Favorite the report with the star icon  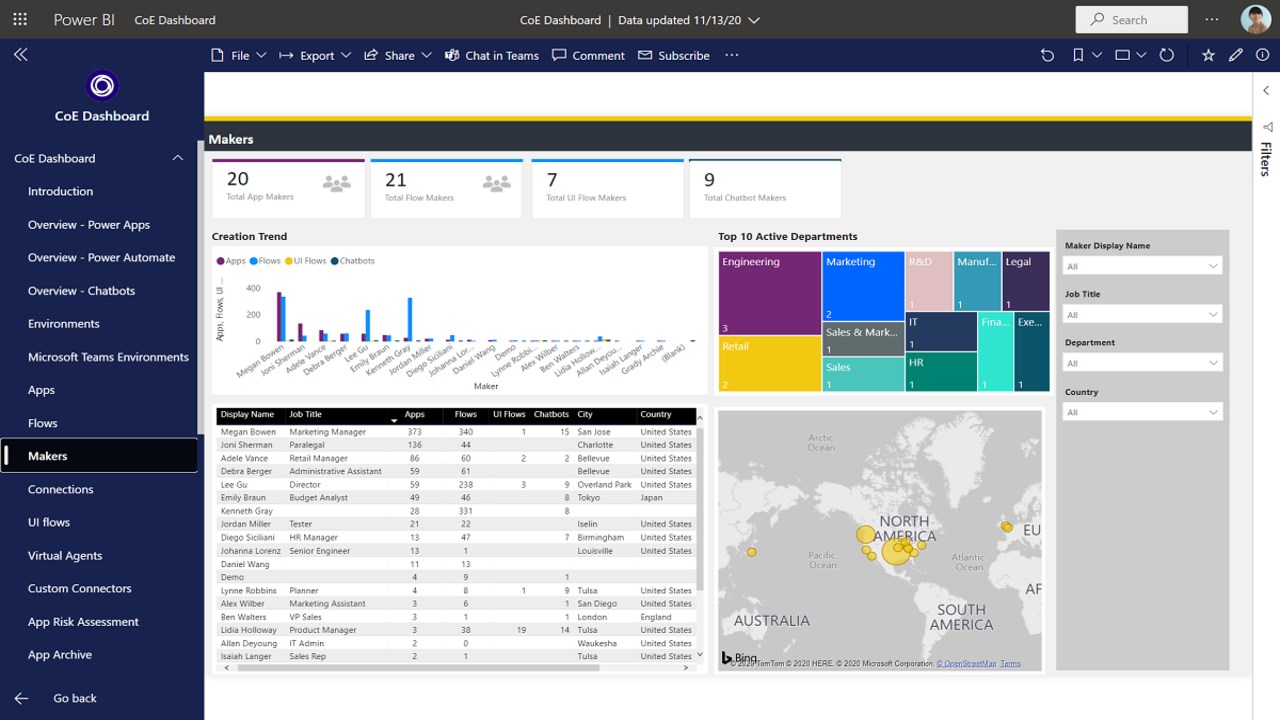[1208, 55]
